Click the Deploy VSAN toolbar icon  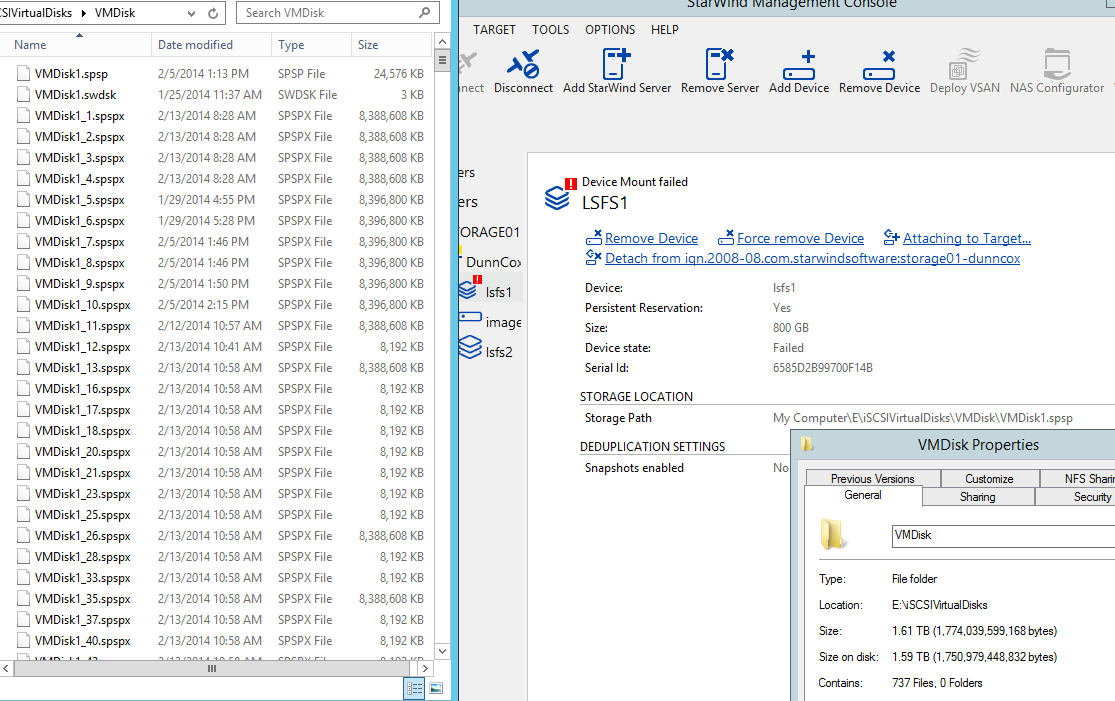964,64
